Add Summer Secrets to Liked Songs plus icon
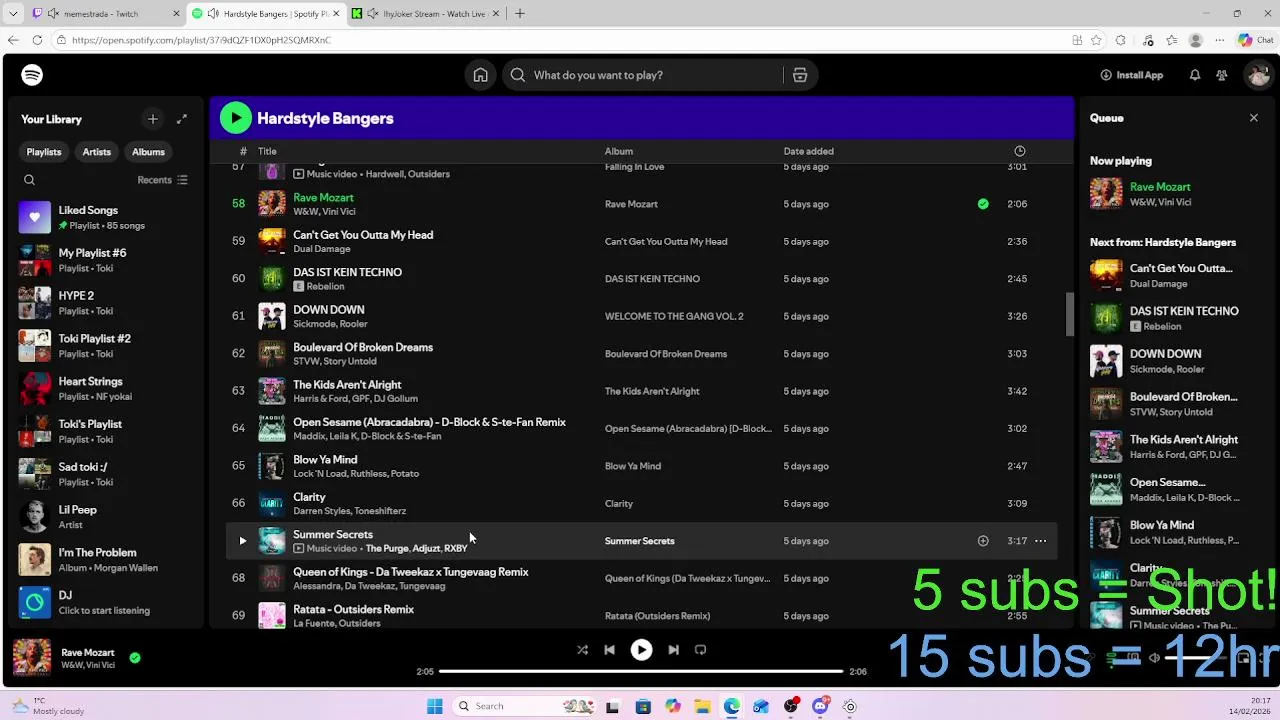The height and width of the screenshot is (720, 1280). click(983, 541)
